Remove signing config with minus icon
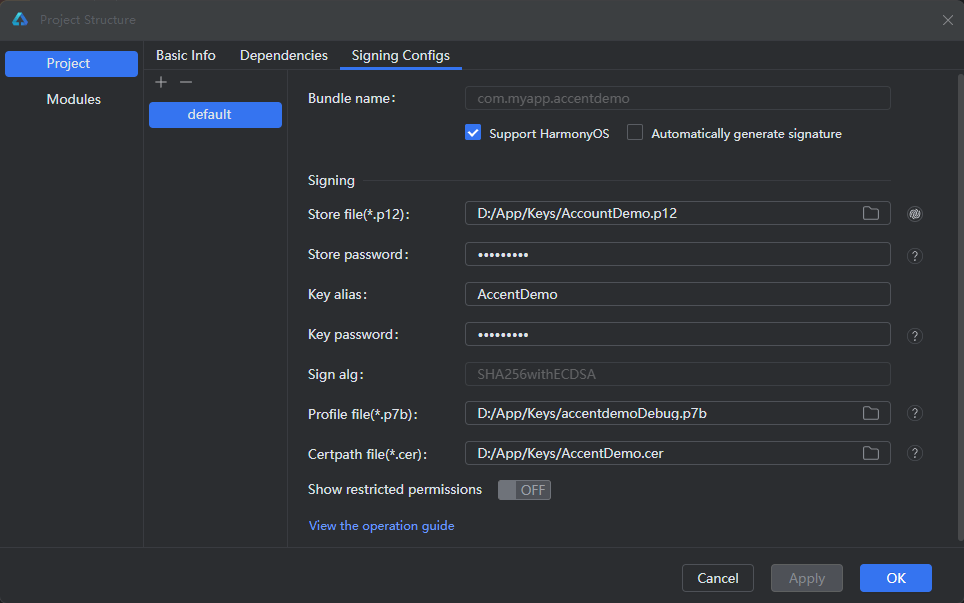Screen dimensions: 964x603 185,82
